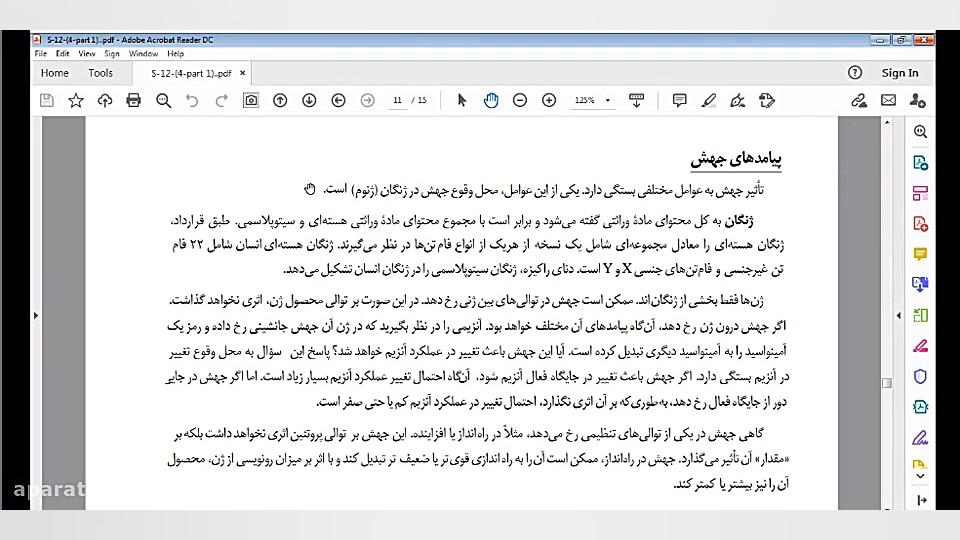960x540 pixels.
Task: Open Comment tool in the right pane
Action: coord(920,253)
